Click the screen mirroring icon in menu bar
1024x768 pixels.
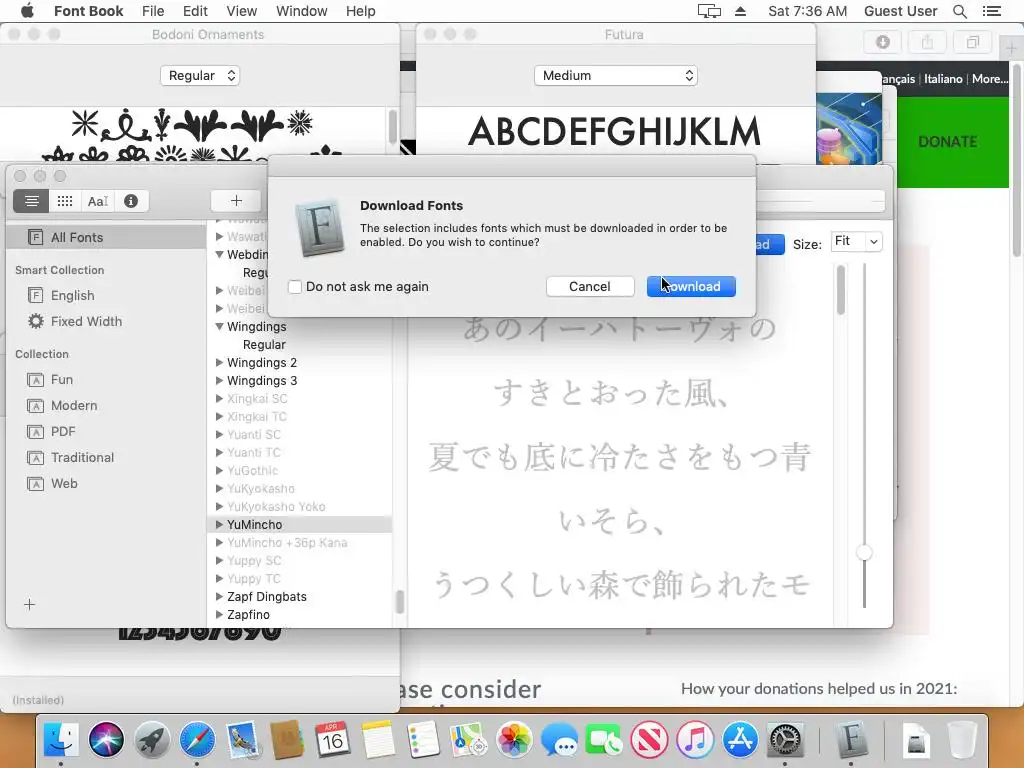tap(709, 11)
